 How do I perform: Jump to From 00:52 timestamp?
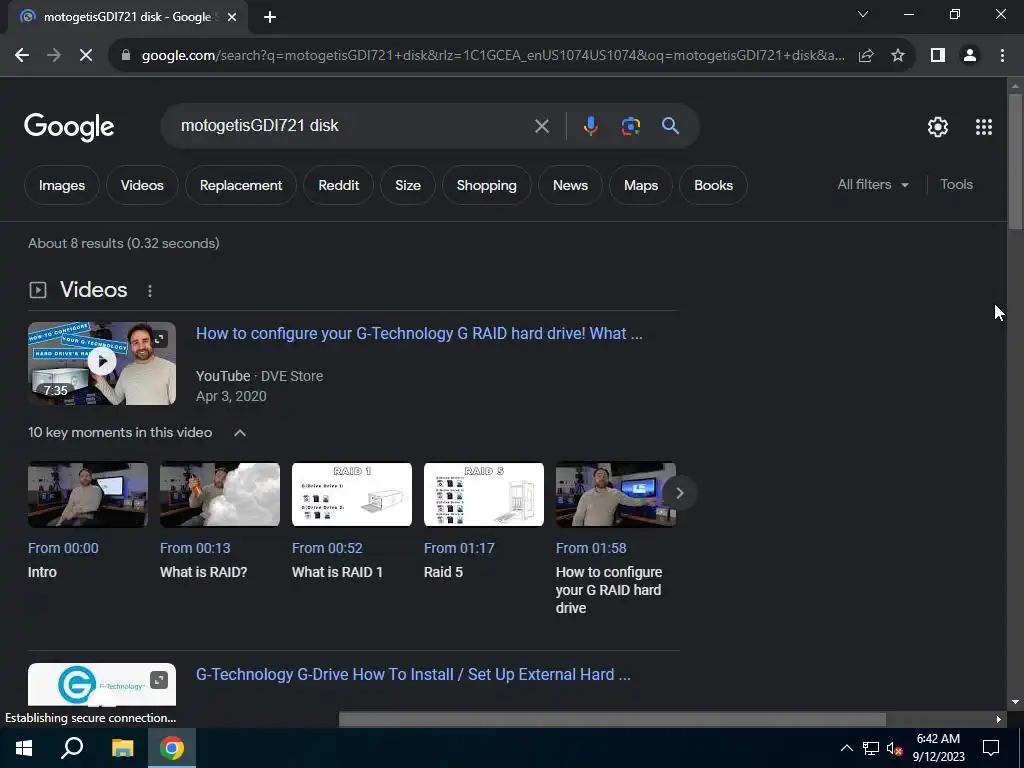tap(327, 549)
